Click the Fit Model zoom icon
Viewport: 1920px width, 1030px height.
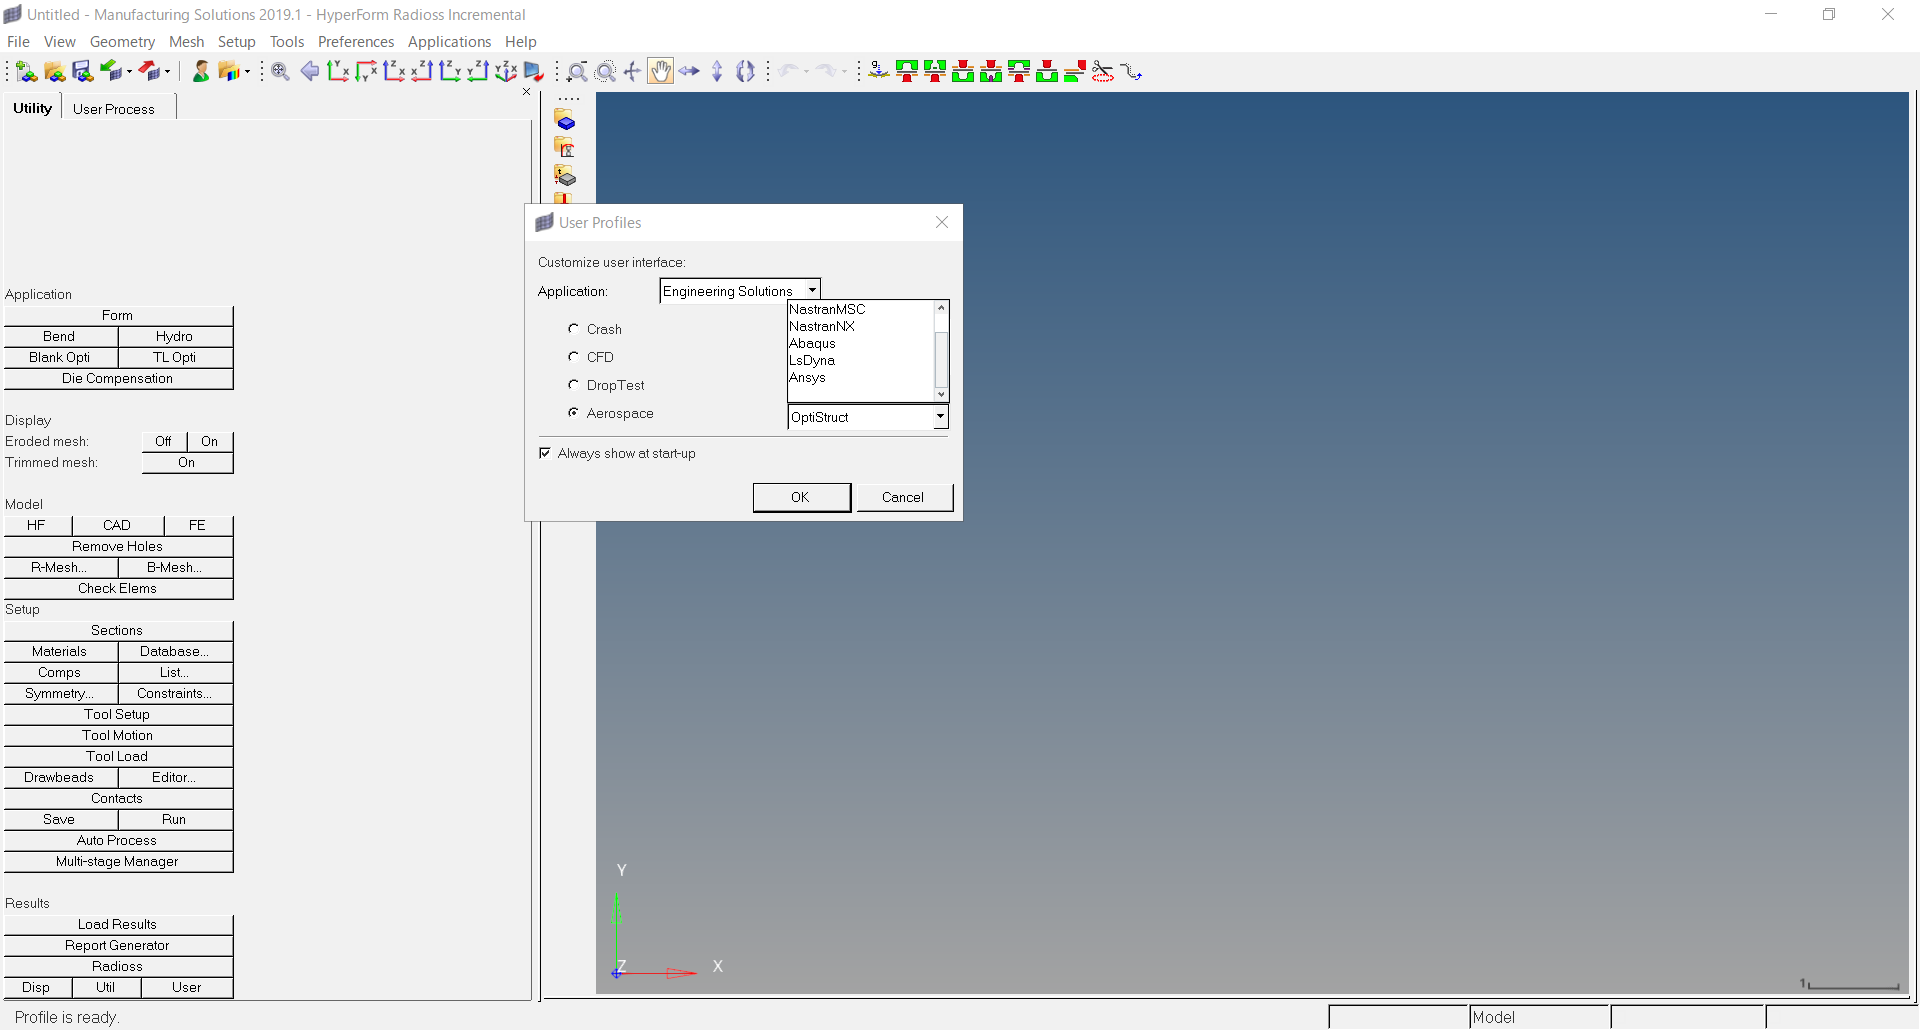(x=281, y=72)
